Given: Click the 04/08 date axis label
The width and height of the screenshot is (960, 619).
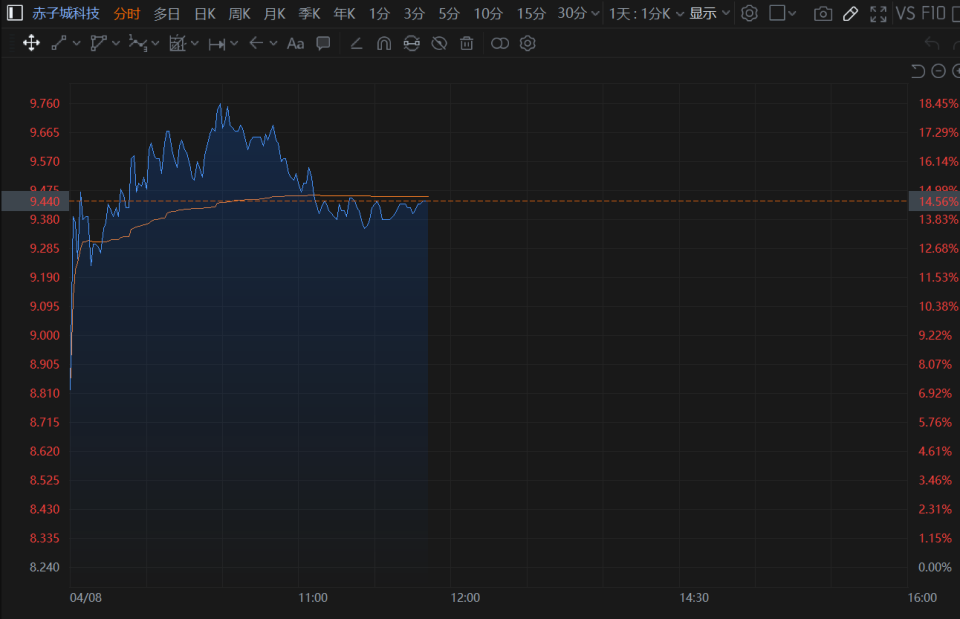Looking at the screenshot, I should [x=86, y=598].
